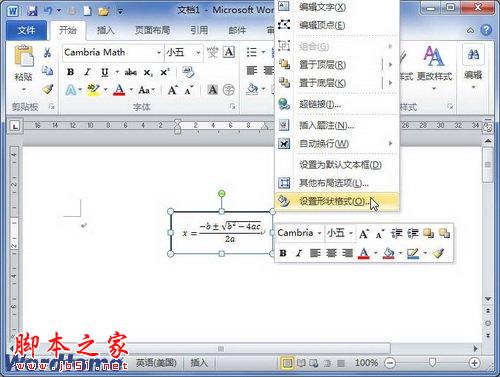Switch to the Page Layout tab

[152, 30]
